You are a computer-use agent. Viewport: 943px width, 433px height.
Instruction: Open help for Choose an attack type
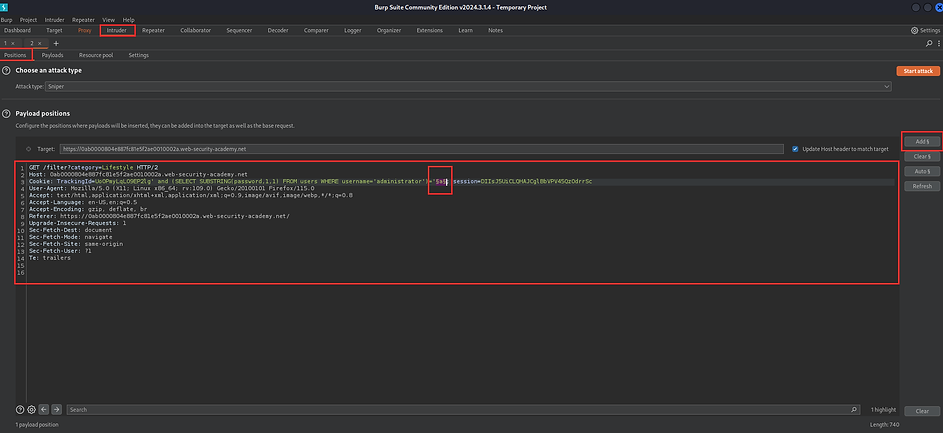point(7,70)
